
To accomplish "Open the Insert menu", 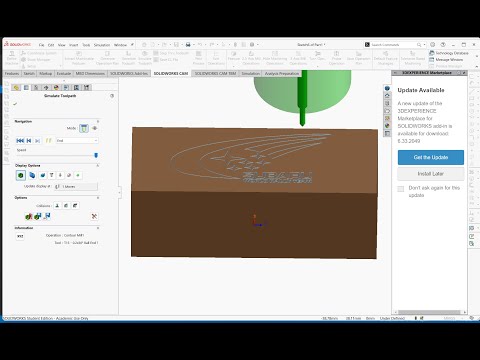I will (x=74, y=45).
